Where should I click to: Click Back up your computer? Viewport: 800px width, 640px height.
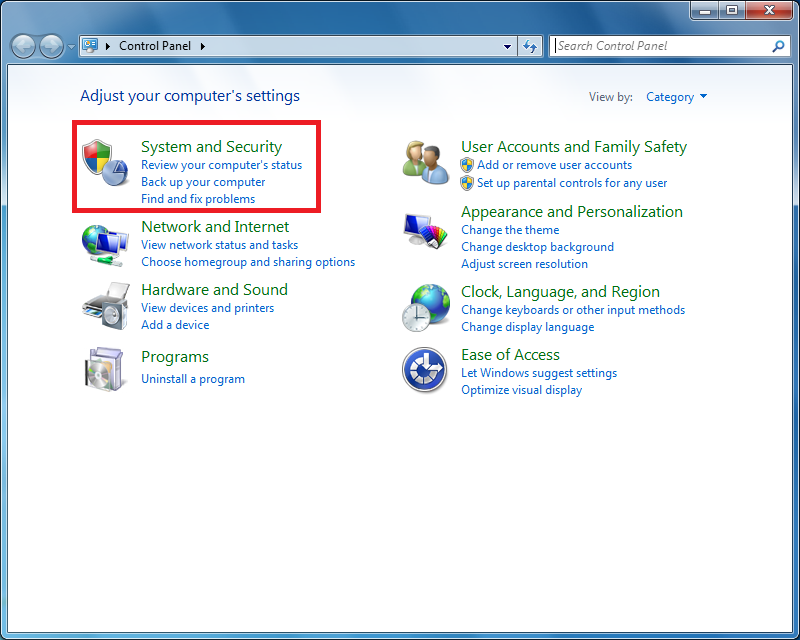pos(203,182)
